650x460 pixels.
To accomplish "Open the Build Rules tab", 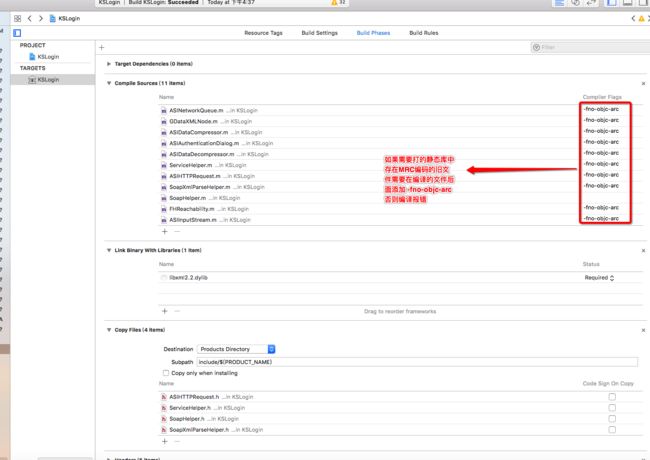I will click(424, 33).
